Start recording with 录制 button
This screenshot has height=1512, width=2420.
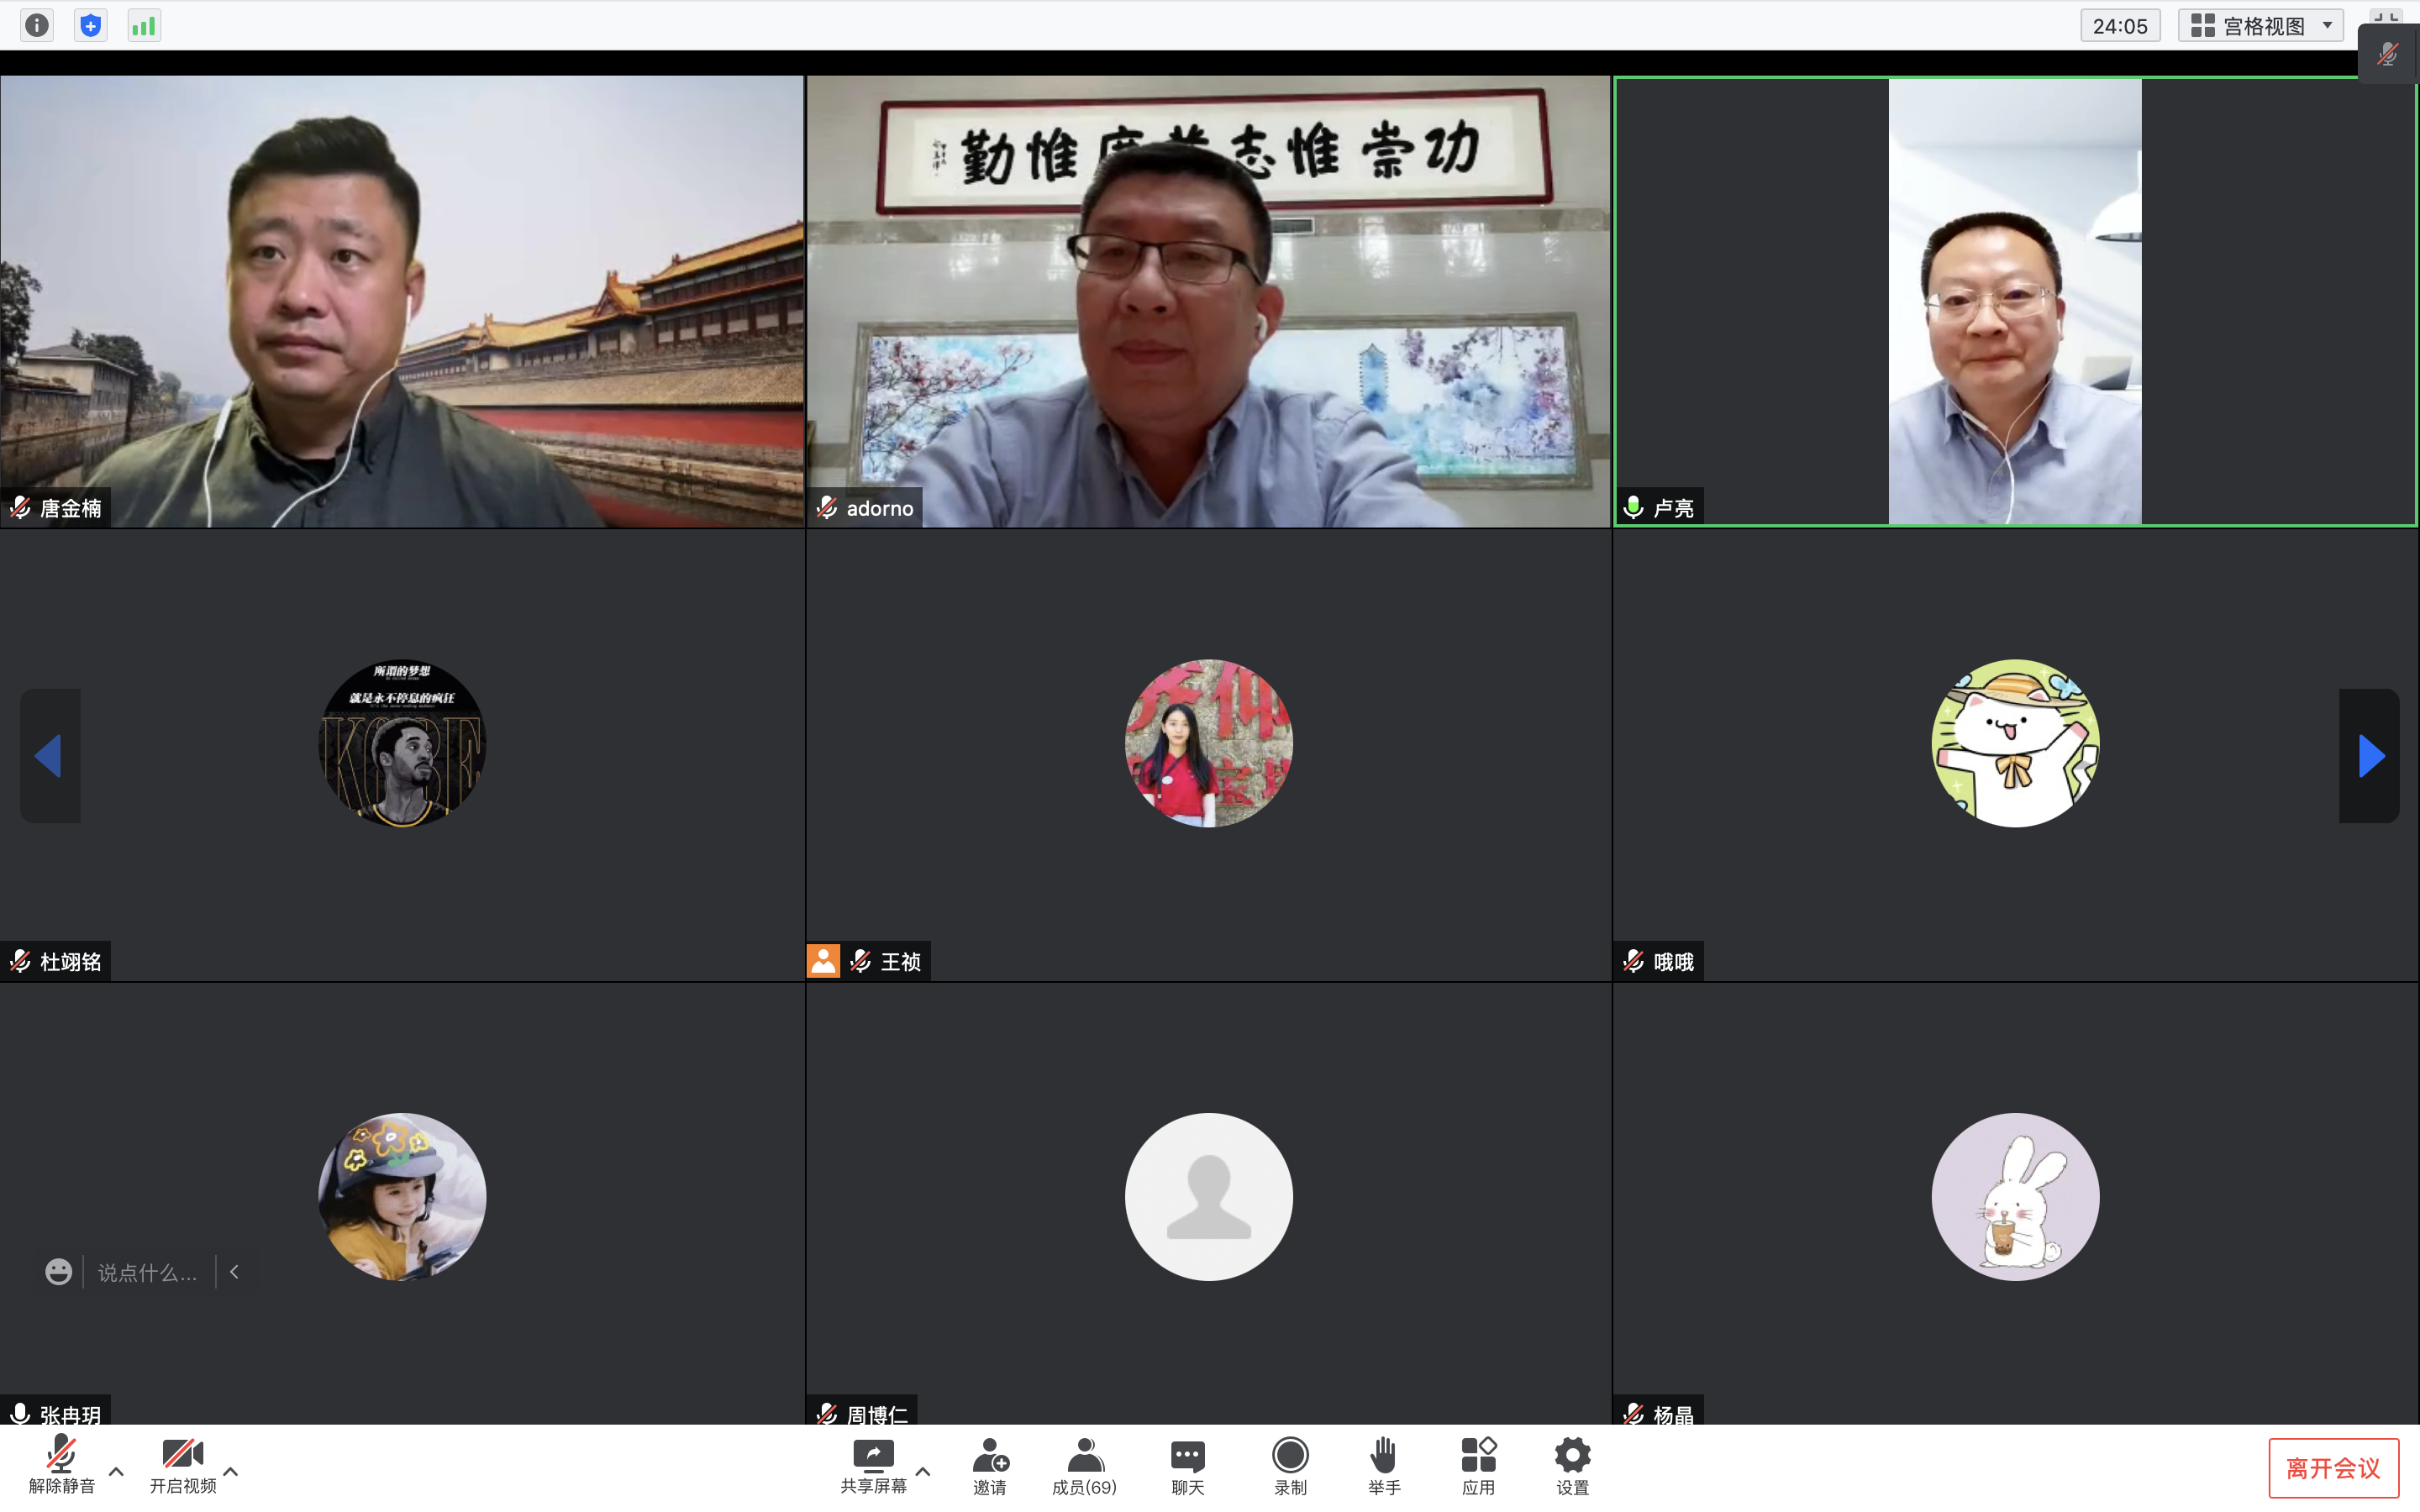pos(1290,1466)
